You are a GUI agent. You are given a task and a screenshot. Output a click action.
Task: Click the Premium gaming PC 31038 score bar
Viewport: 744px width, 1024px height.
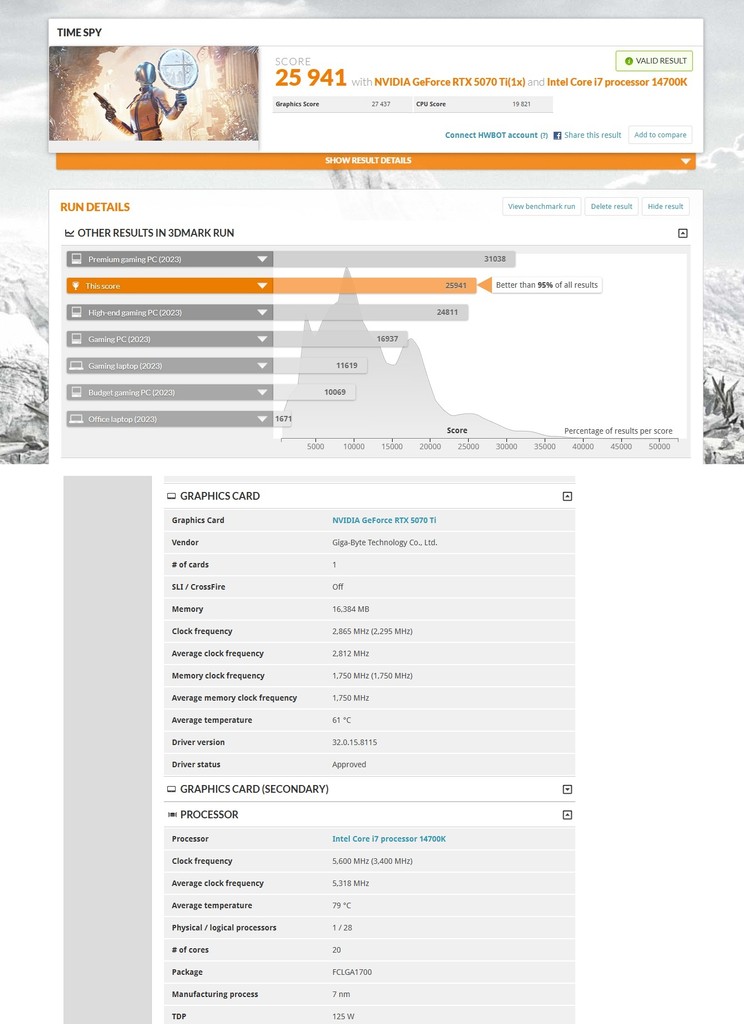[x=394, y=259]
